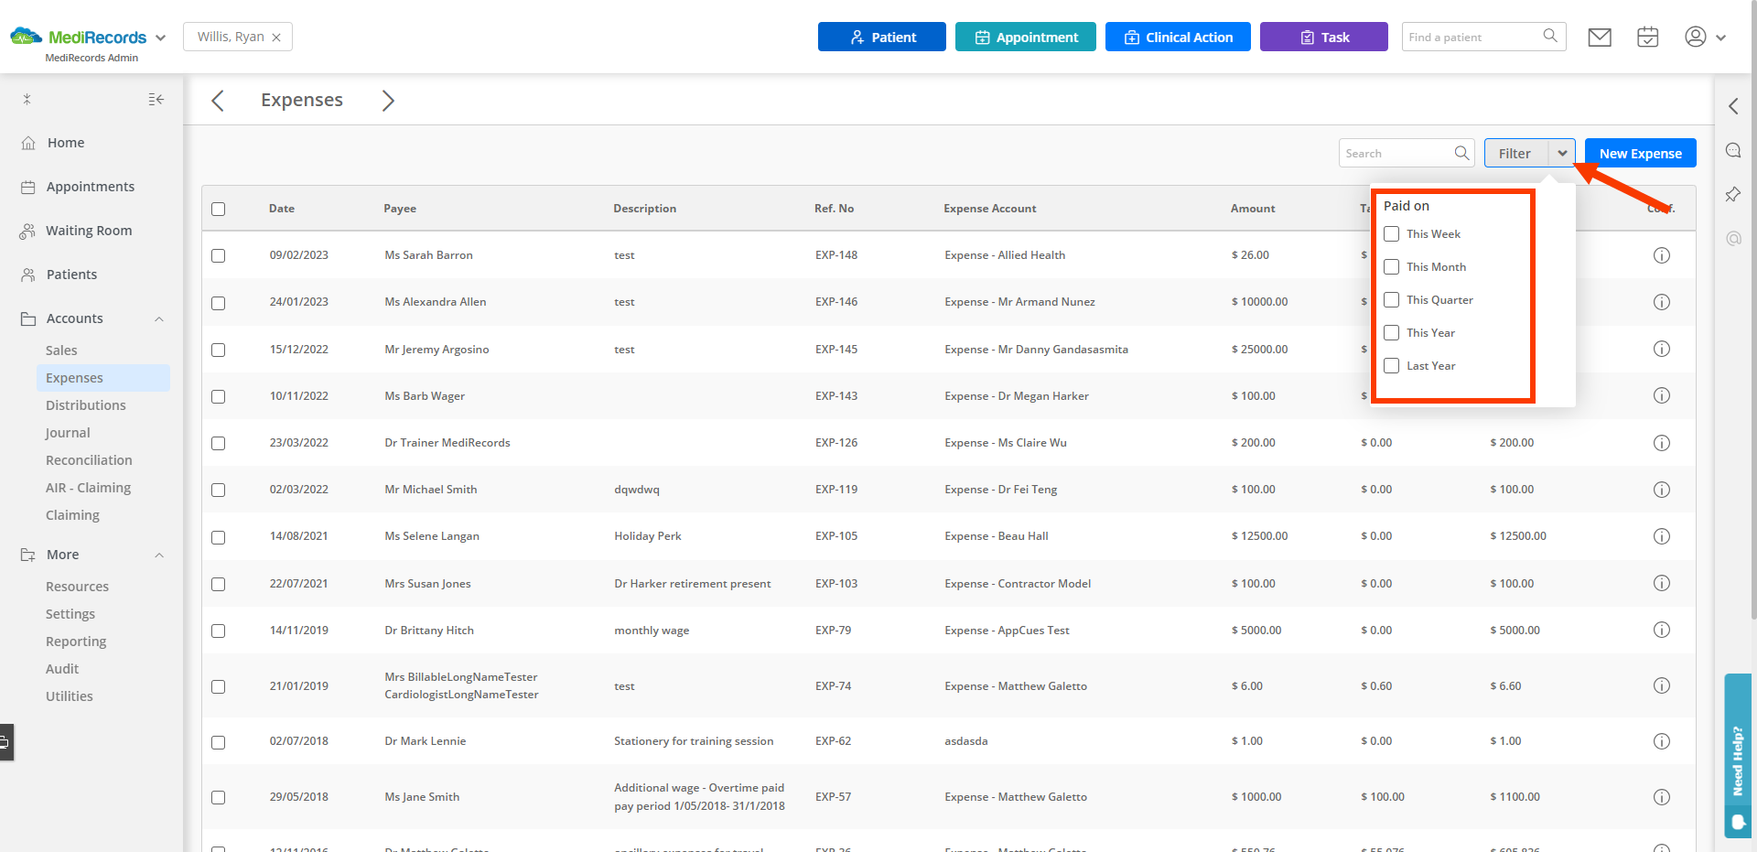Click the Clinical Action button

pos(1177,37)
